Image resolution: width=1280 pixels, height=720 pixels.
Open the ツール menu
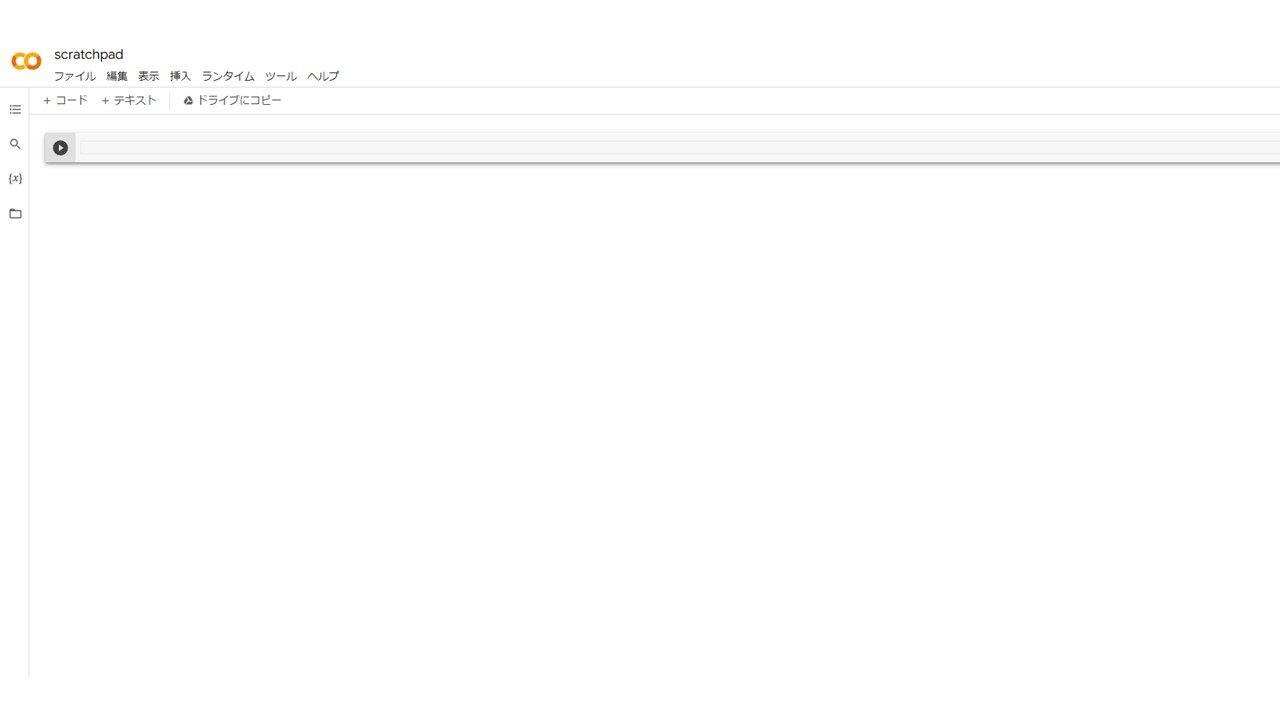[281, 76]
